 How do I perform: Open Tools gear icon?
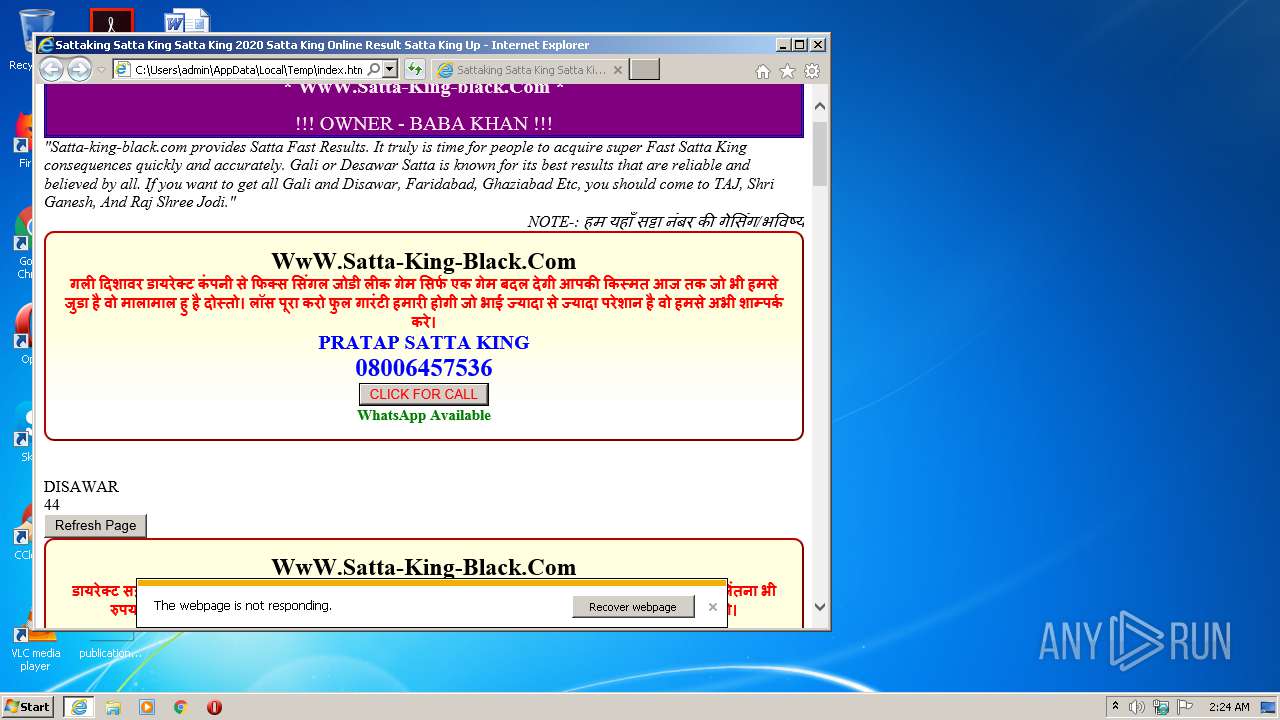812,71
